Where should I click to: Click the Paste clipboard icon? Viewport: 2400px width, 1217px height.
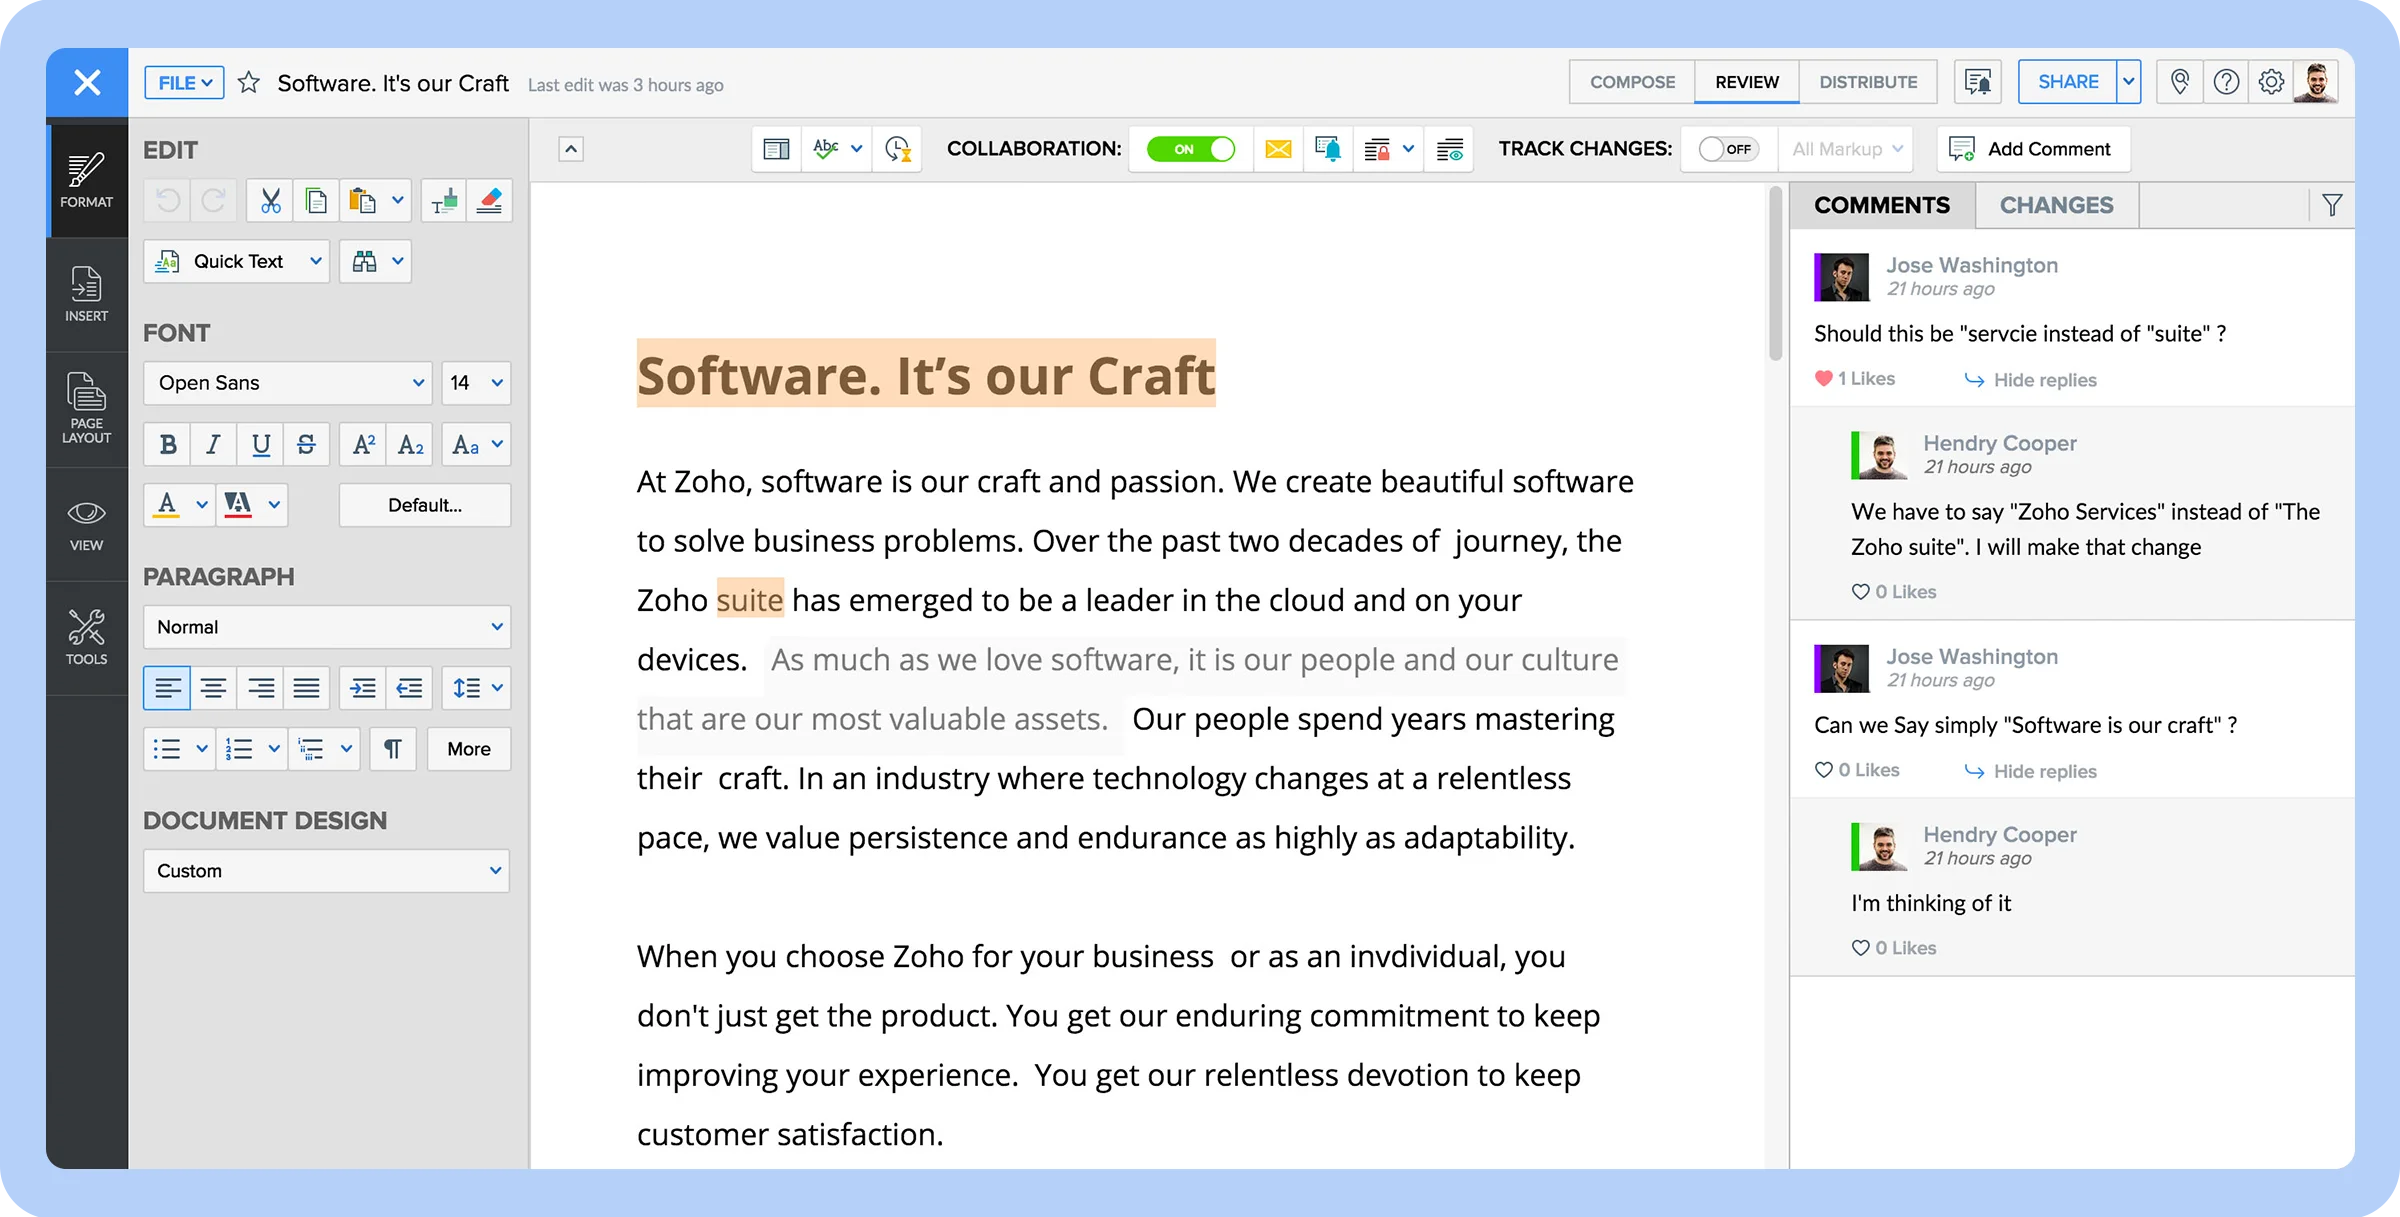click(362, 201)
